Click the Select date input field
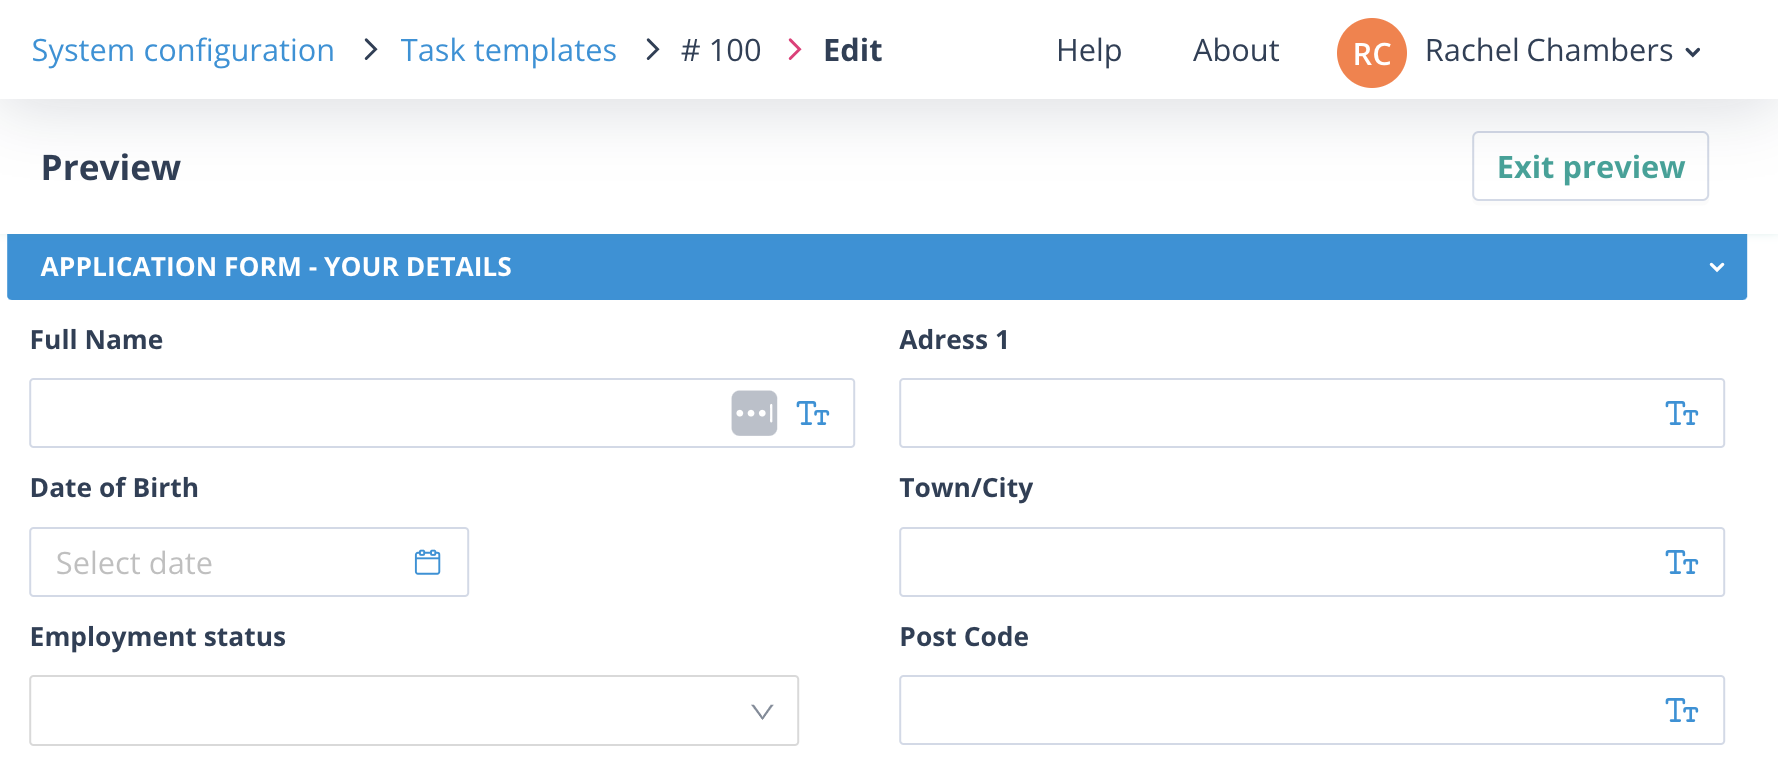This screenshot has width=1778, height=774. (249, 562)
